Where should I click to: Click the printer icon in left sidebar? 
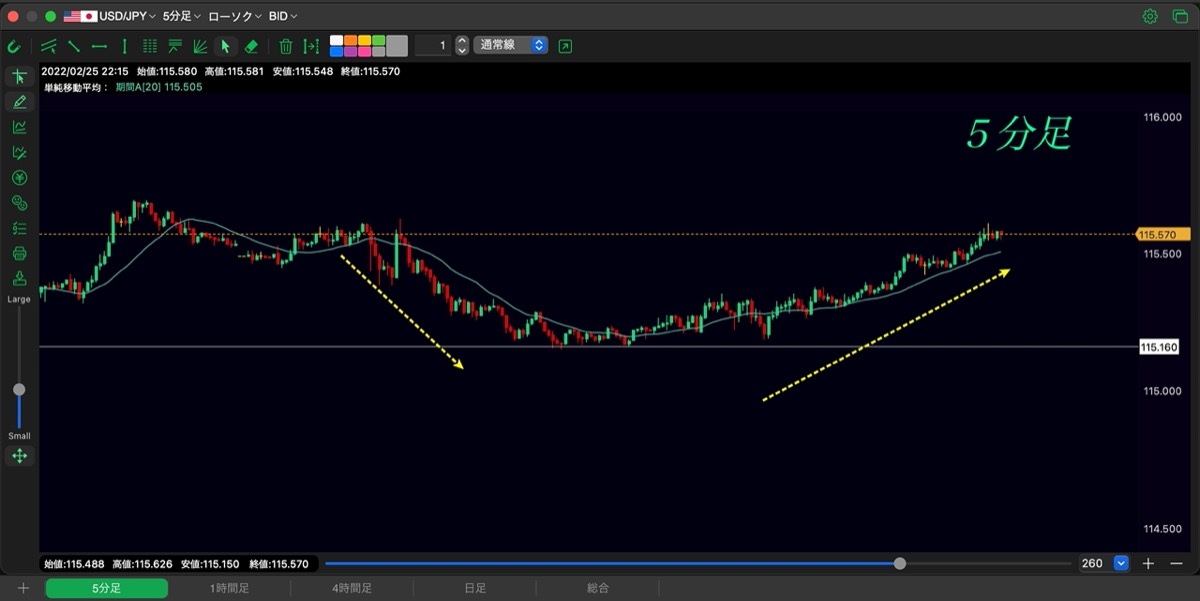click(x=19, y=254)
